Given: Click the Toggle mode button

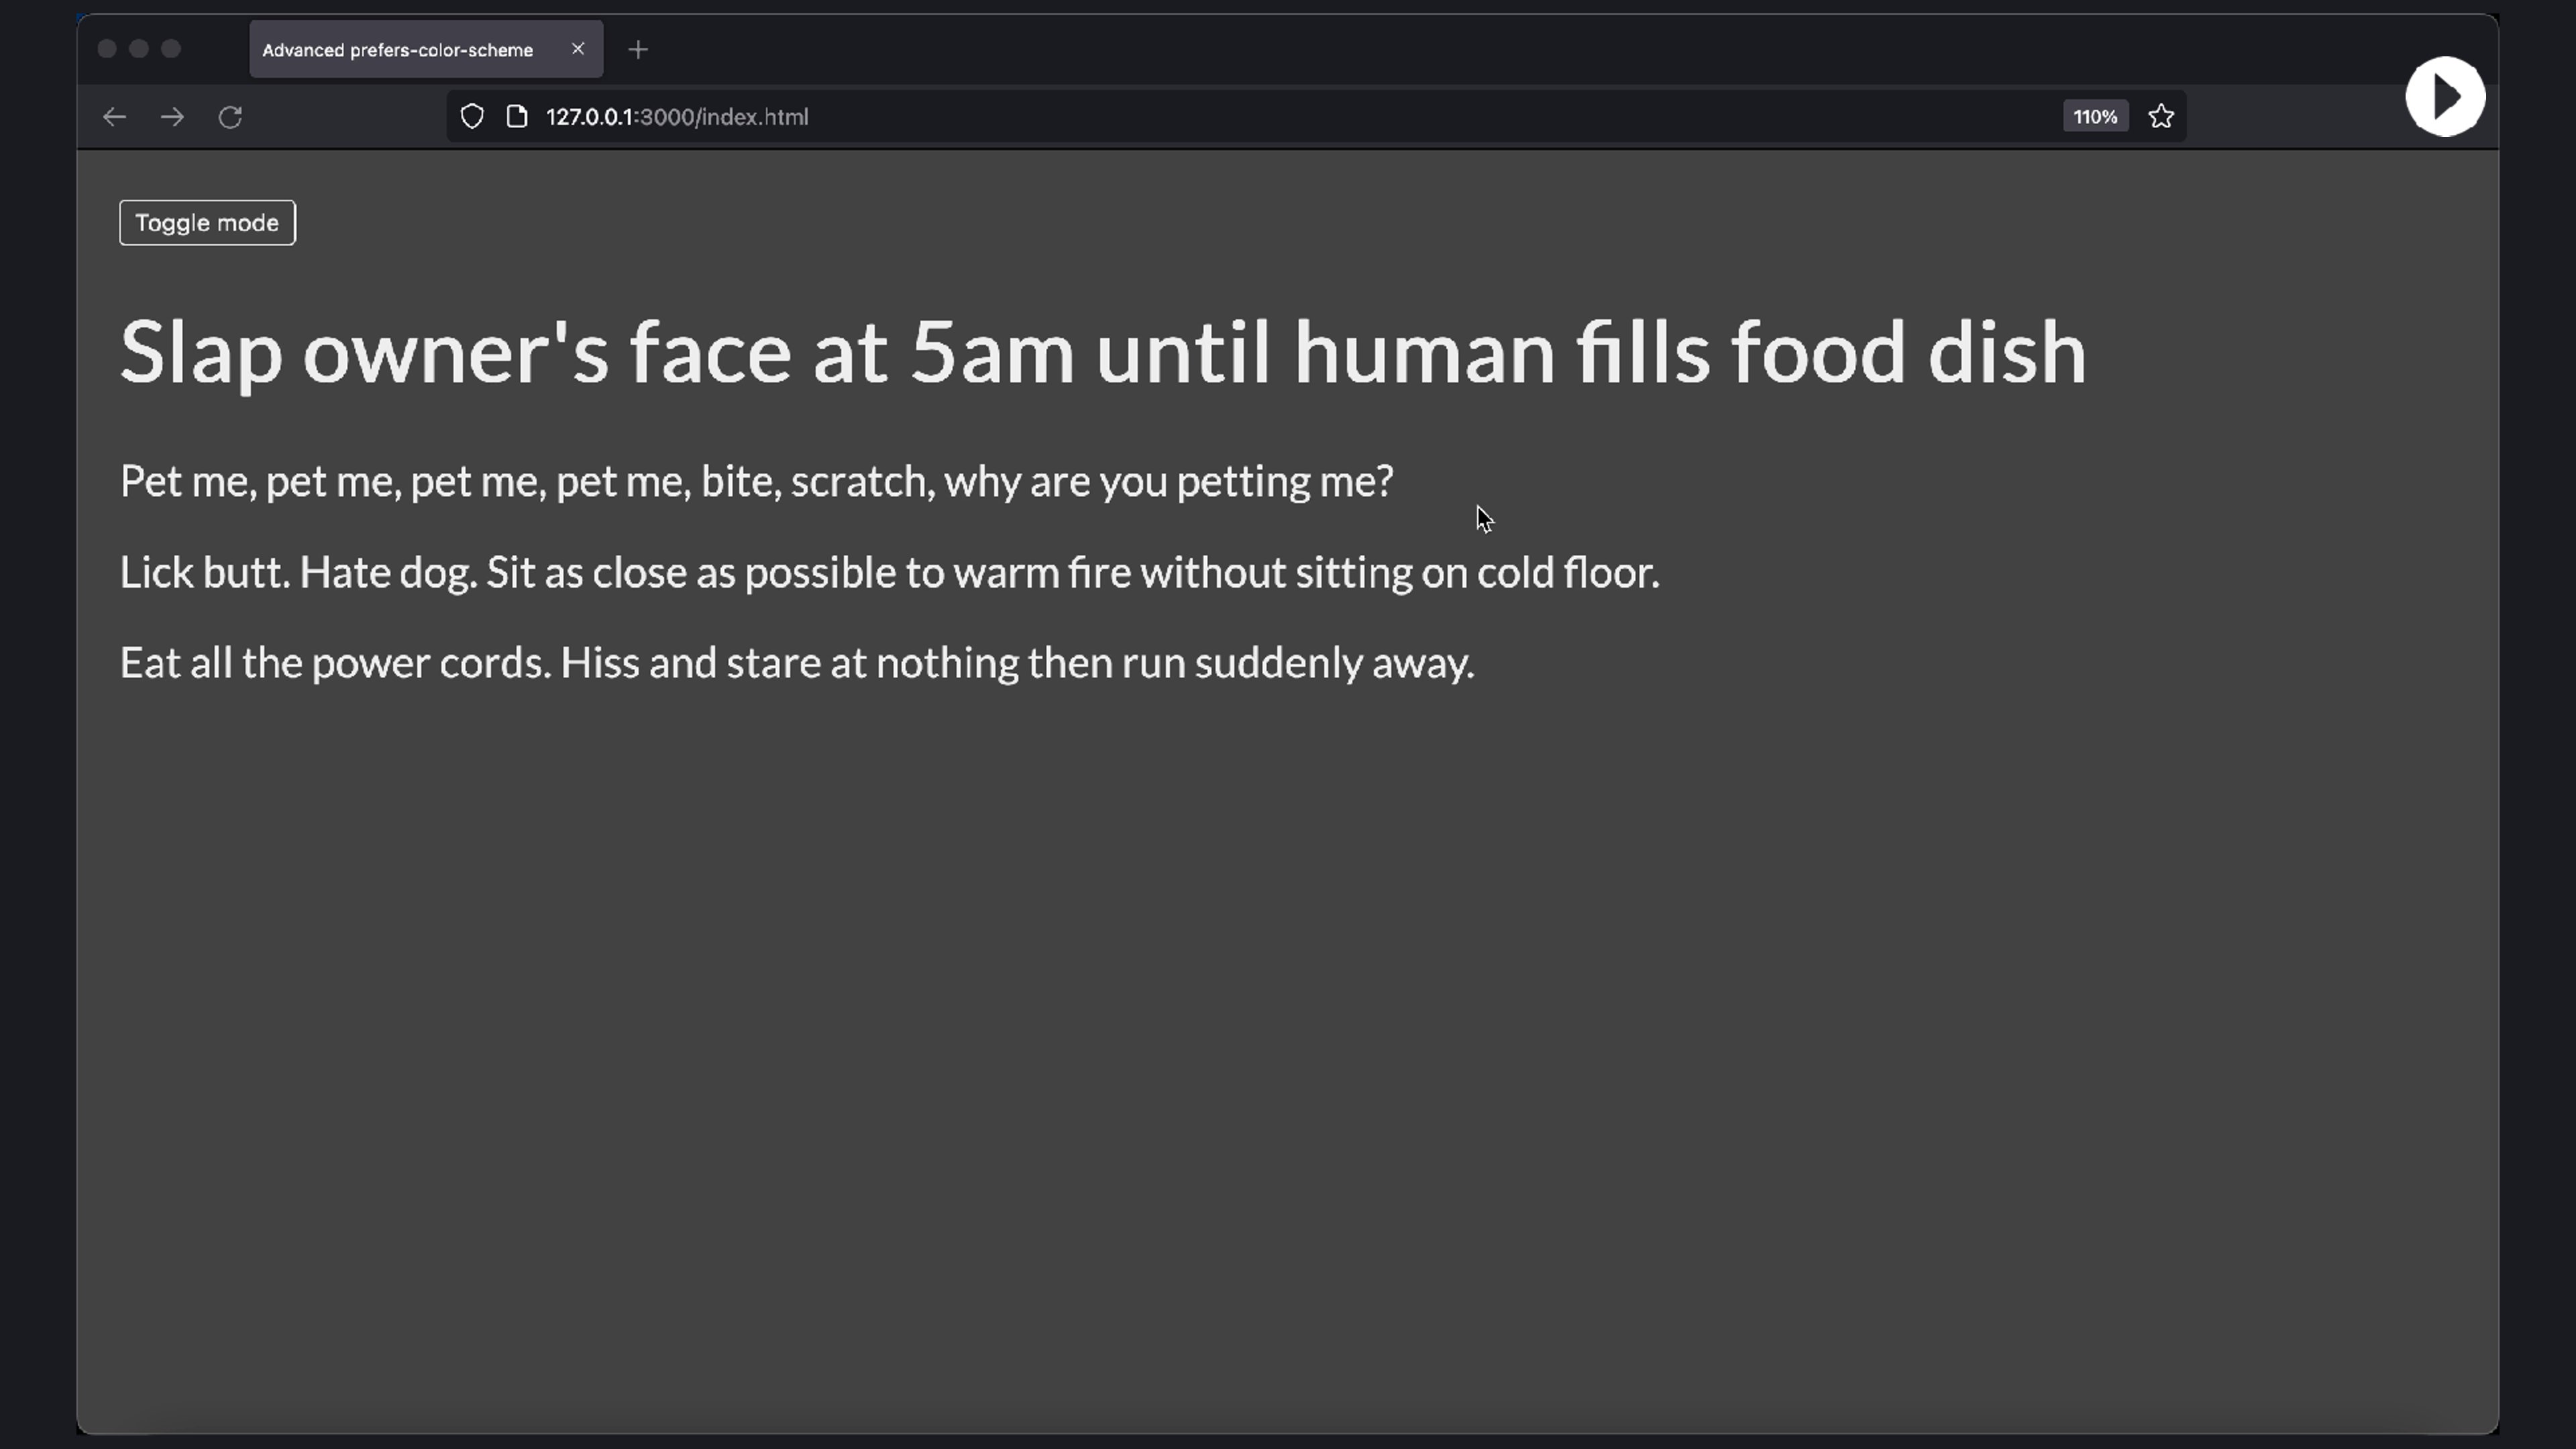Looking at the screenshot, I should [207, 223].
